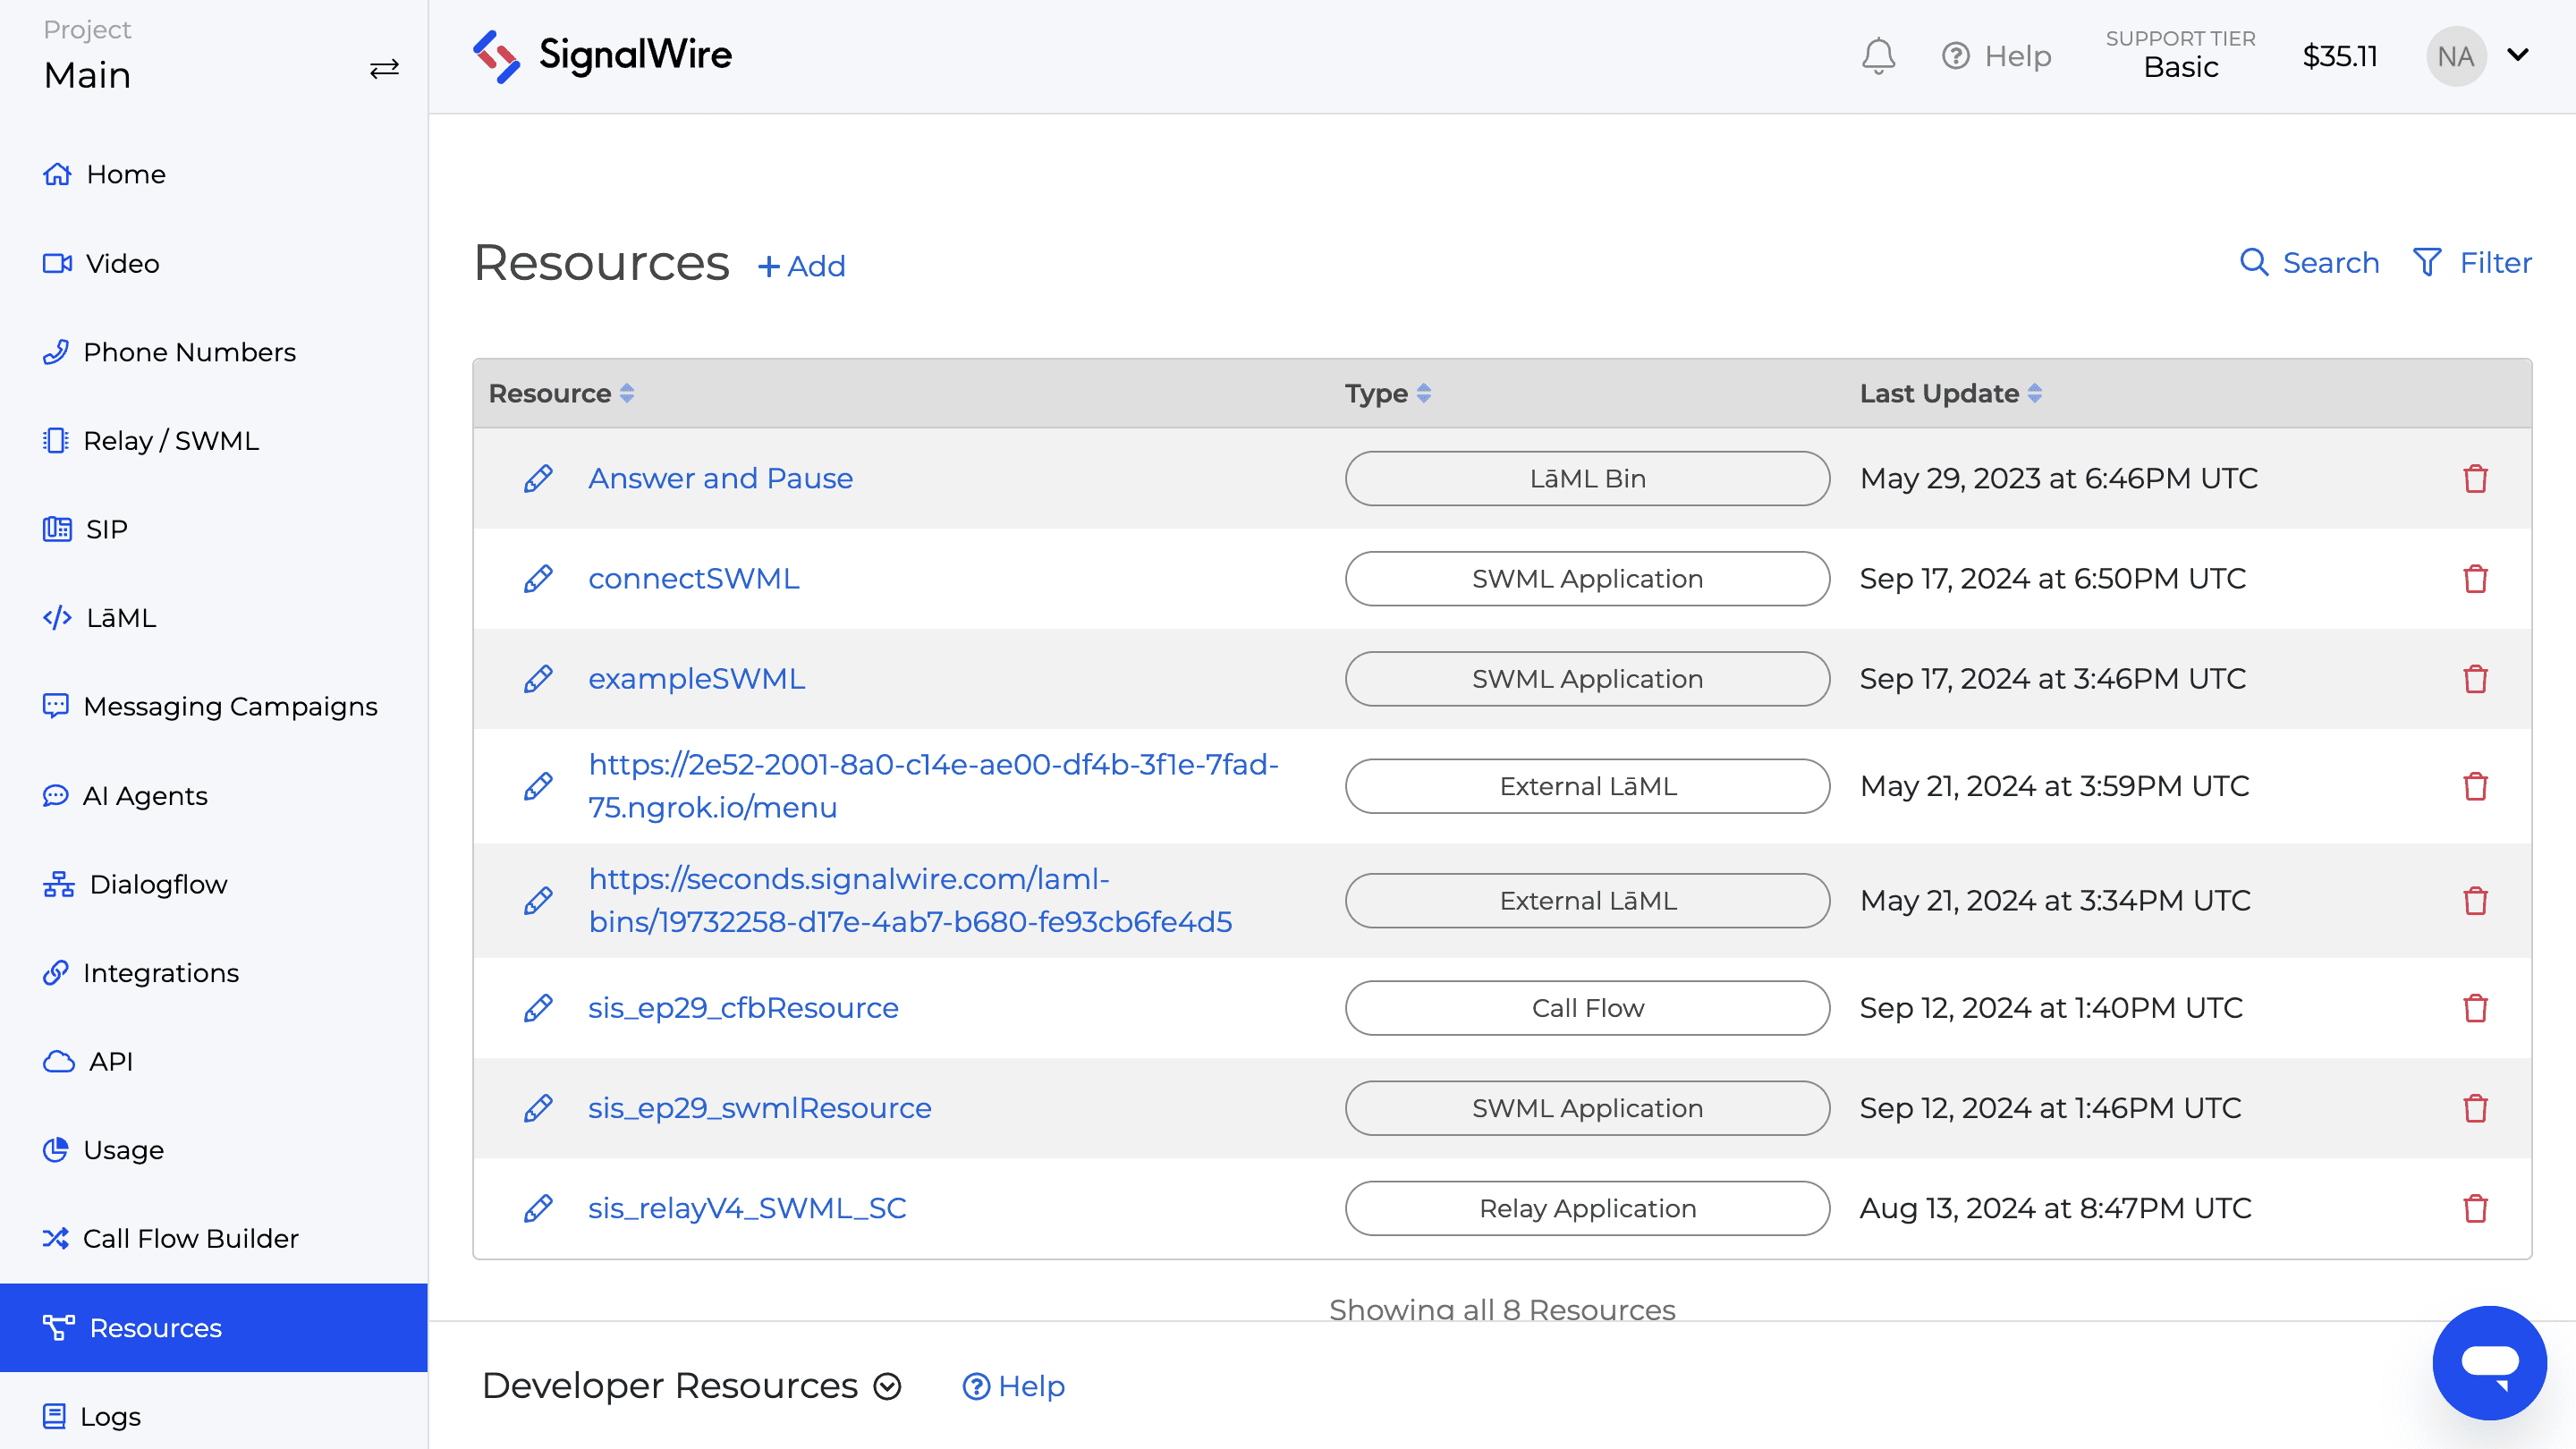
Task: Click the Main project name
Action: click(x=87, y=75)
